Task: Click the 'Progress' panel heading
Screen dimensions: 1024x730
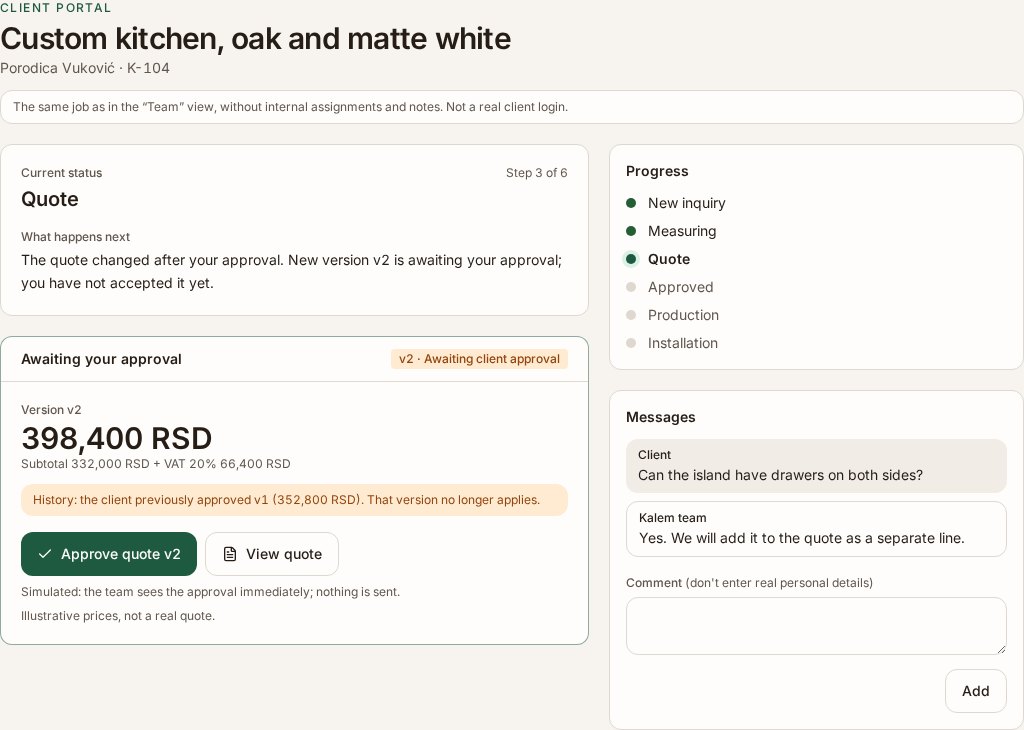Action: [657, 171]
